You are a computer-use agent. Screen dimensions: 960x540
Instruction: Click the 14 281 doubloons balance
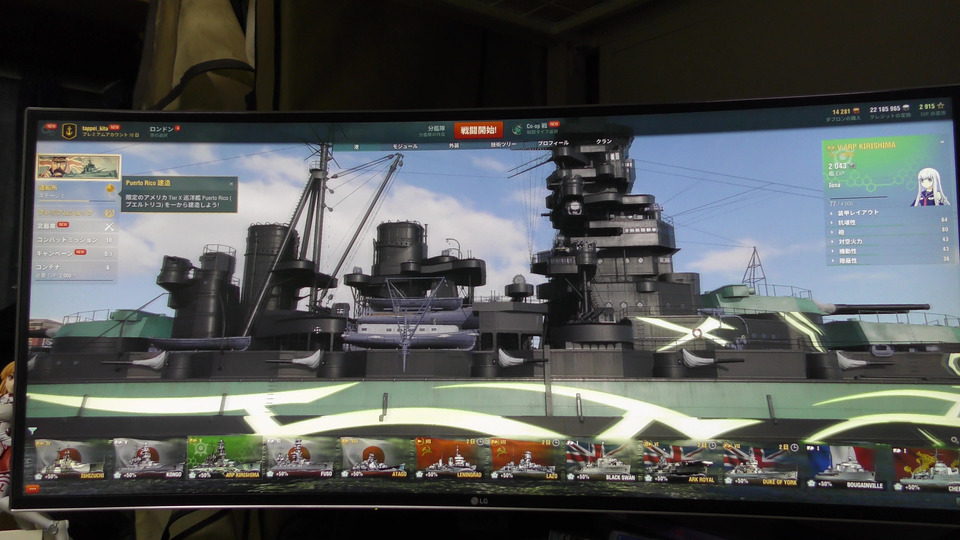tap(841, 111)
